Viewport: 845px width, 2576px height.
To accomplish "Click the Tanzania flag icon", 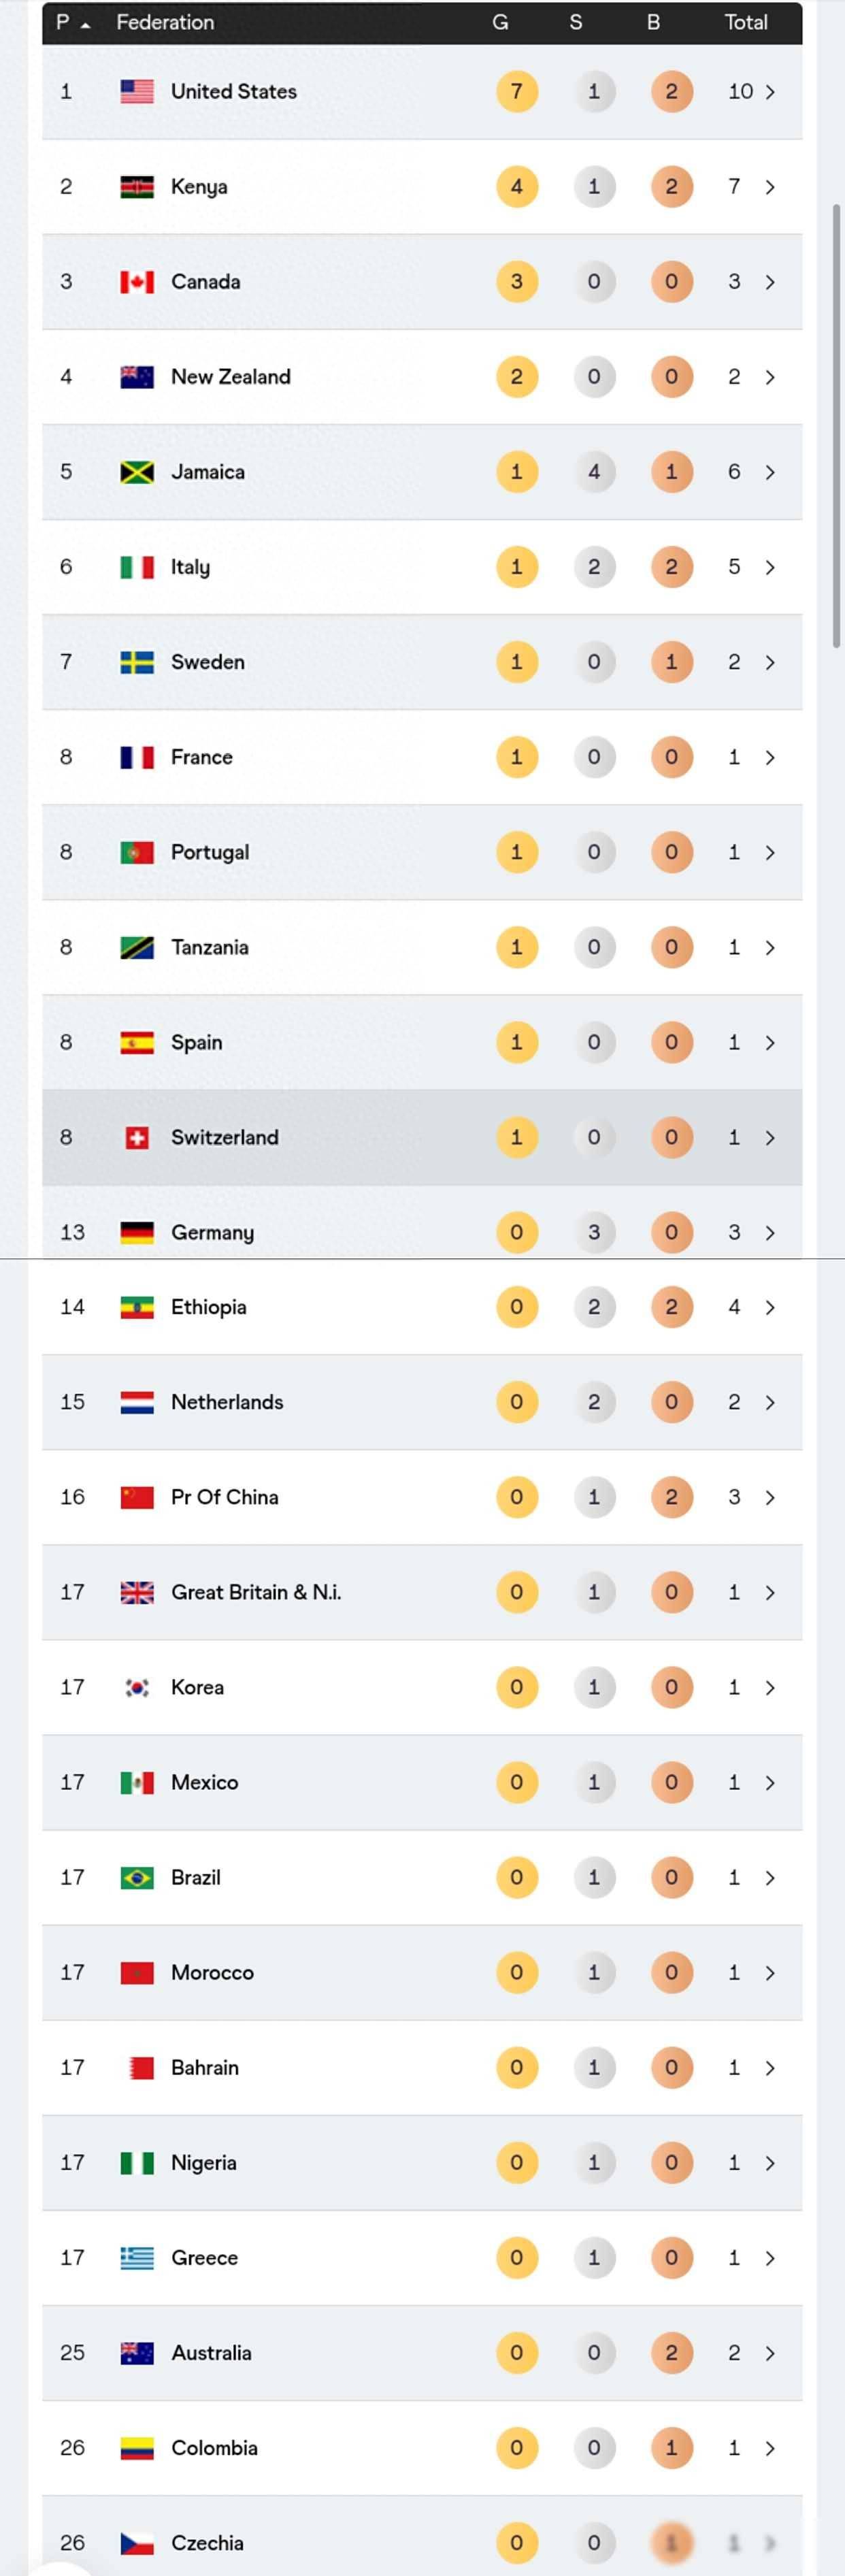I will click(x=137, y=947).
